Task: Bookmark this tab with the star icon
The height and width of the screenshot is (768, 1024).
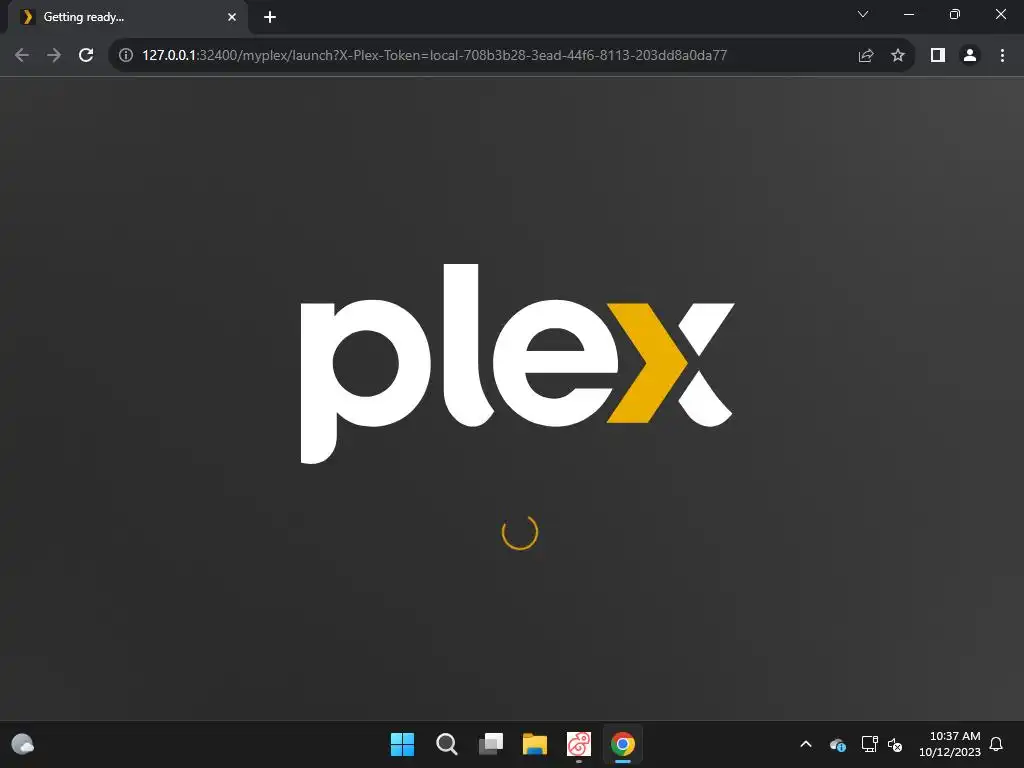Action: tap(898, 55)
